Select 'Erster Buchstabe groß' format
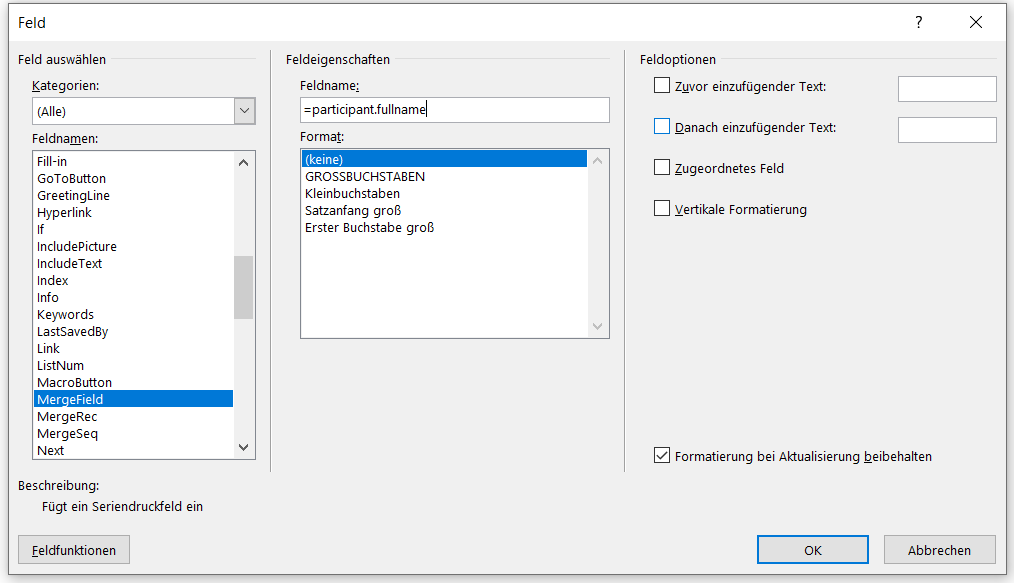The image size is (1014, 583). coord(369,228)
